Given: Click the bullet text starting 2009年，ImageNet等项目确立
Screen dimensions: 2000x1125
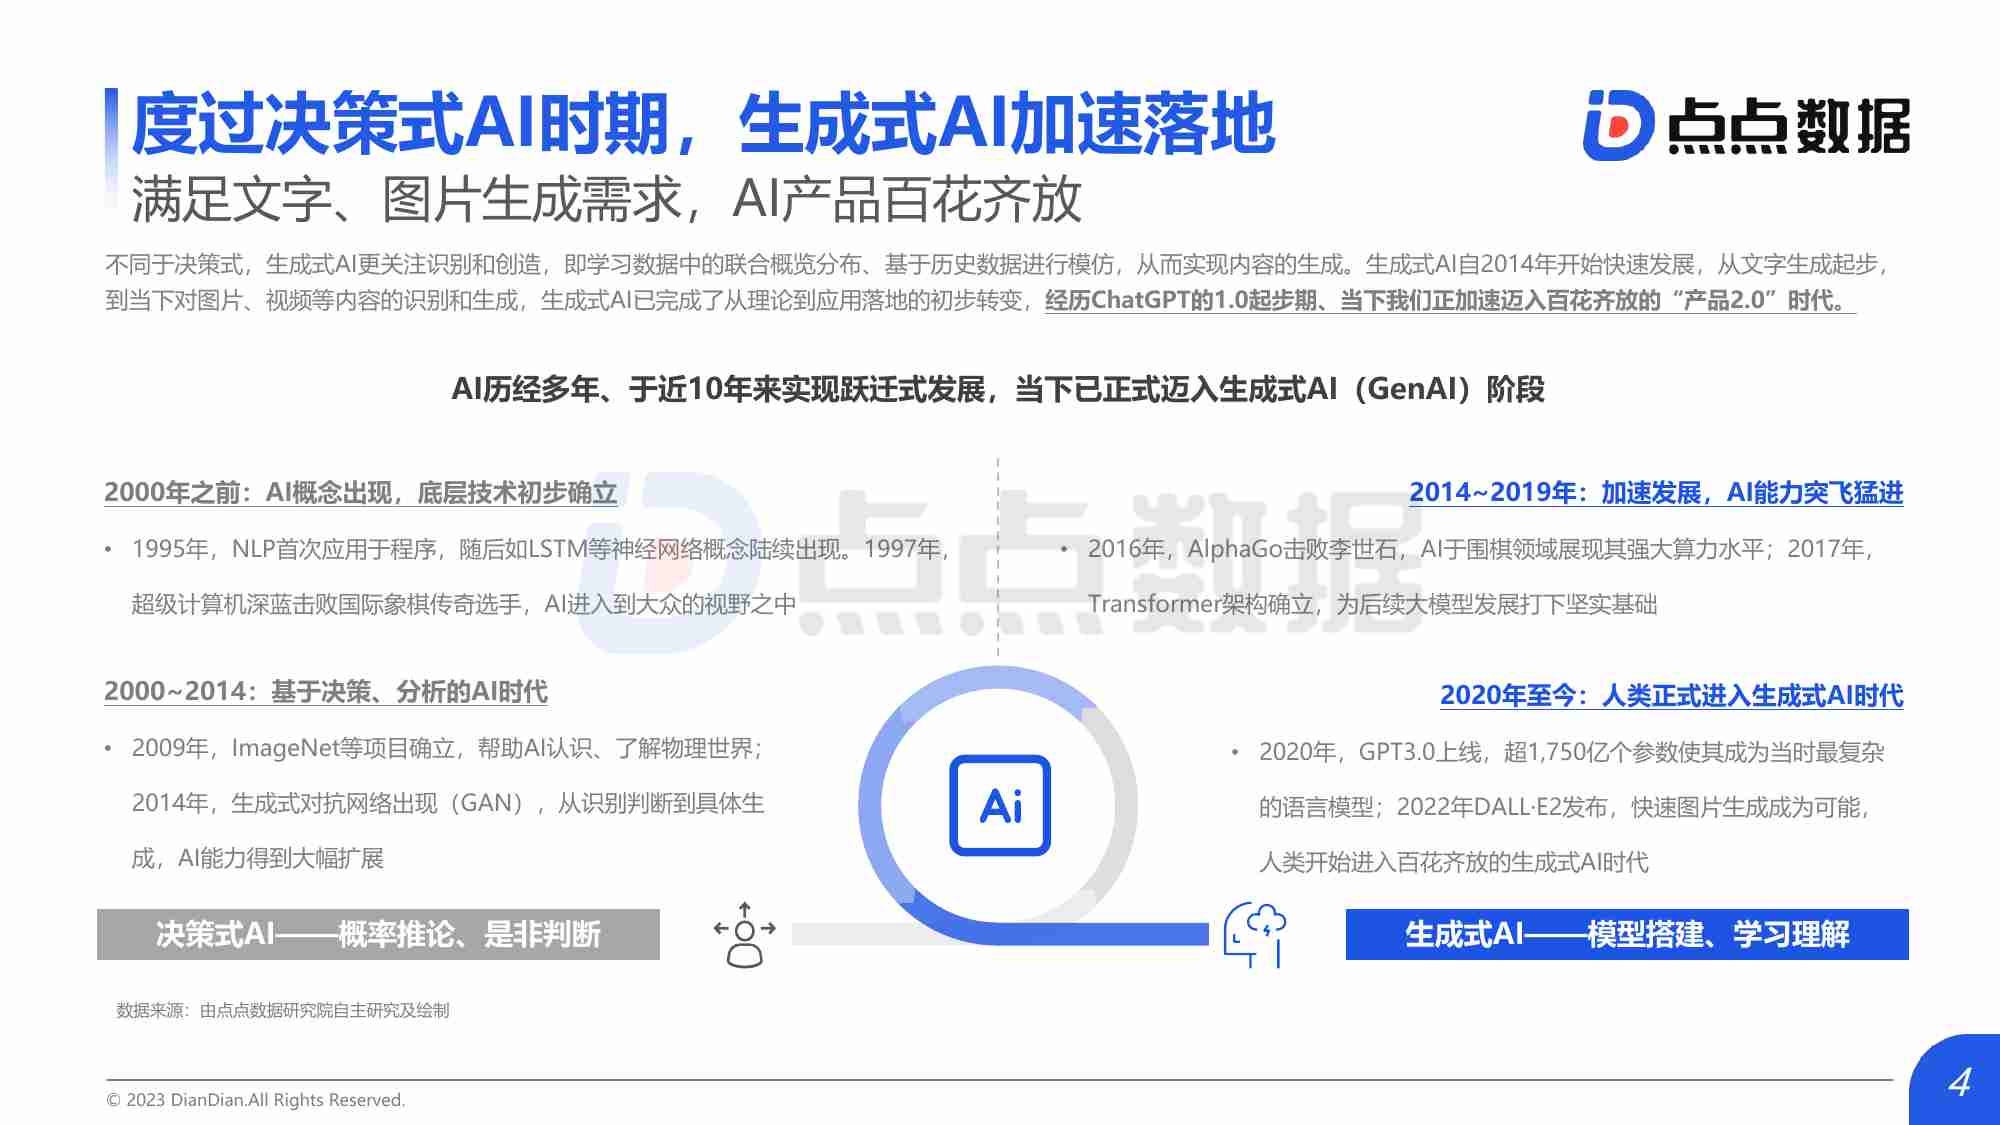Looking at the screenshot, I should (447, 748).
